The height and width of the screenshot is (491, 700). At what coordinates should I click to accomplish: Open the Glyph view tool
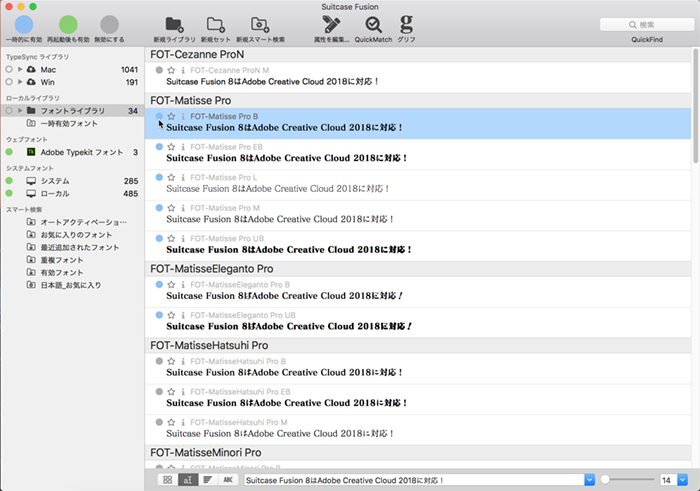[406, 25]
